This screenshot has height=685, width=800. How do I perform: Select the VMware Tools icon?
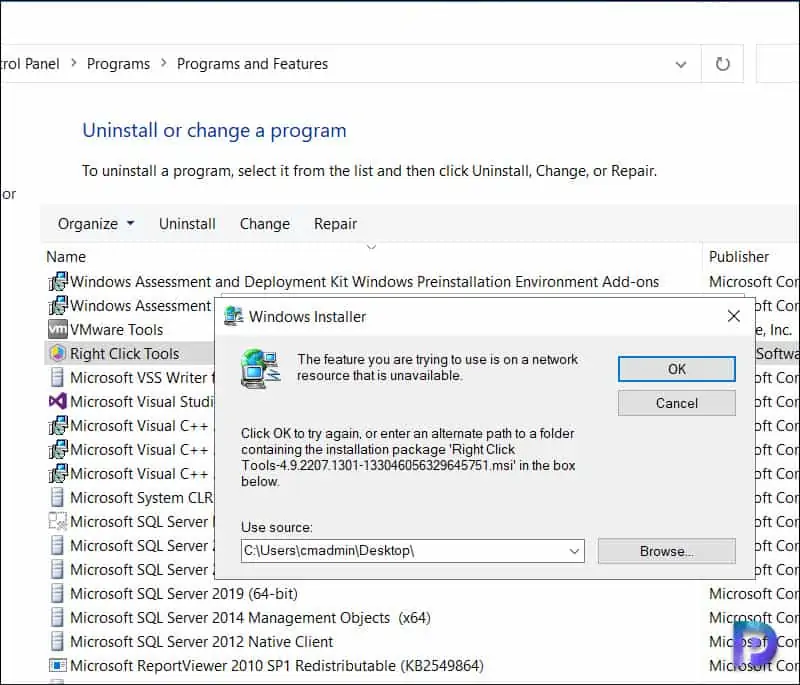(57, 329)
